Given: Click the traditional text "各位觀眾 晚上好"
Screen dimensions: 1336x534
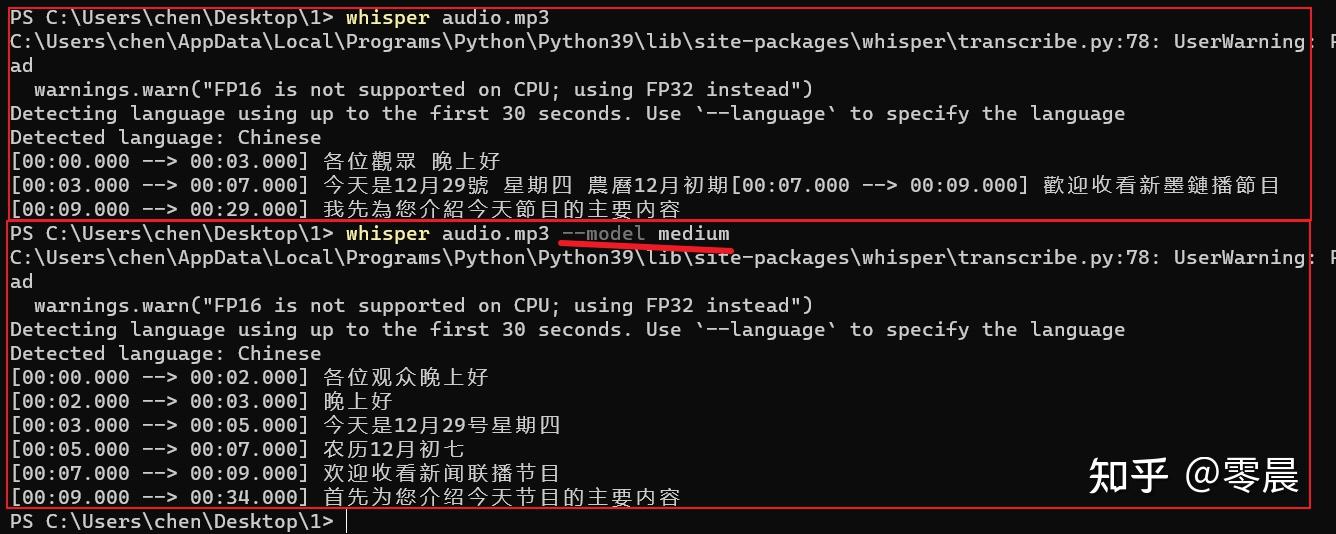Looking at the screenshot, I should (x=412, y=161).
